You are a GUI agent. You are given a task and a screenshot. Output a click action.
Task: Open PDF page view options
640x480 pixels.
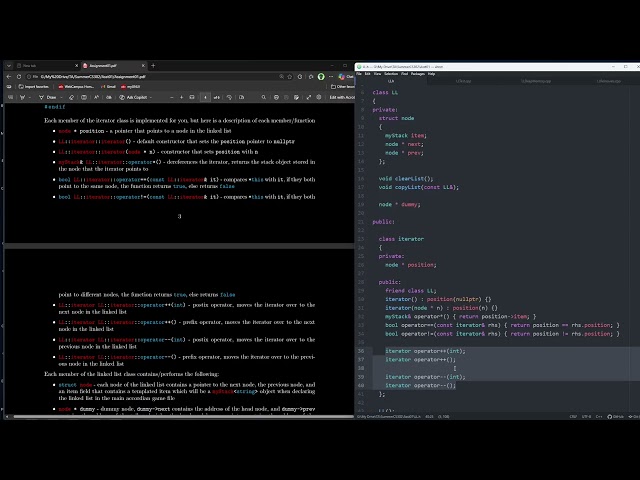point(242,97)
